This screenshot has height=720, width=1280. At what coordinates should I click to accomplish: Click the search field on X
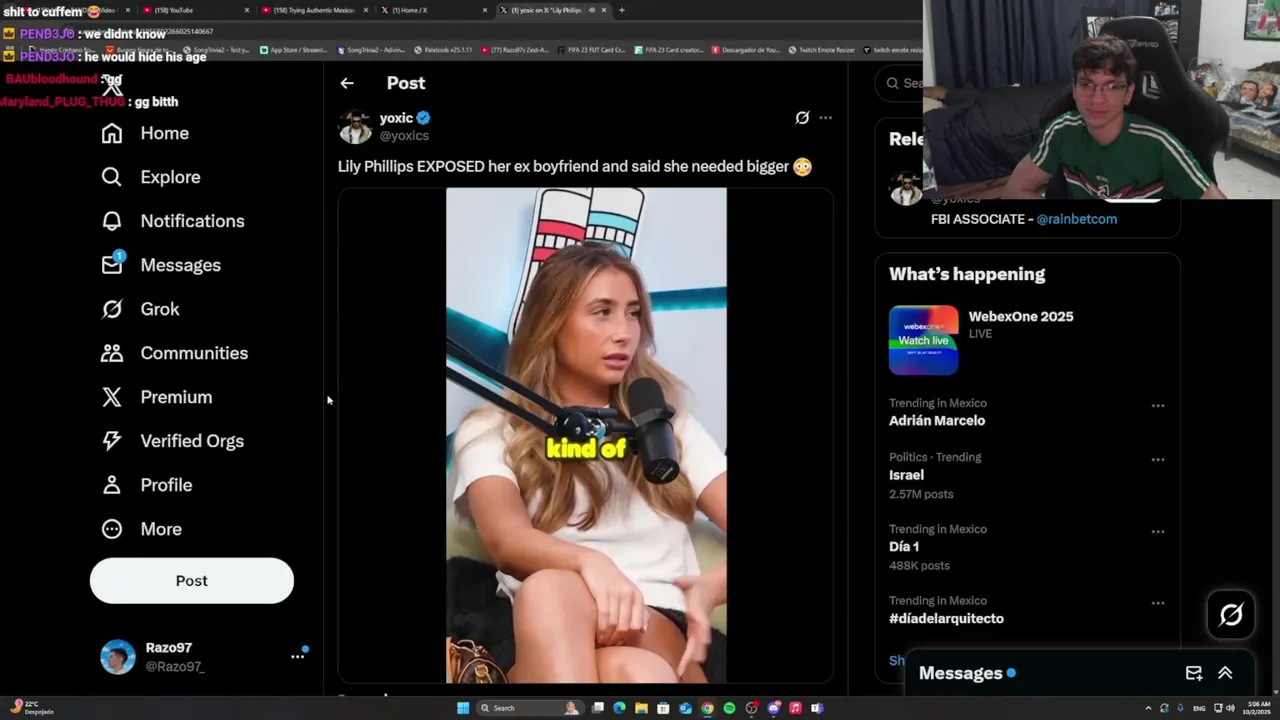point(900,83)
